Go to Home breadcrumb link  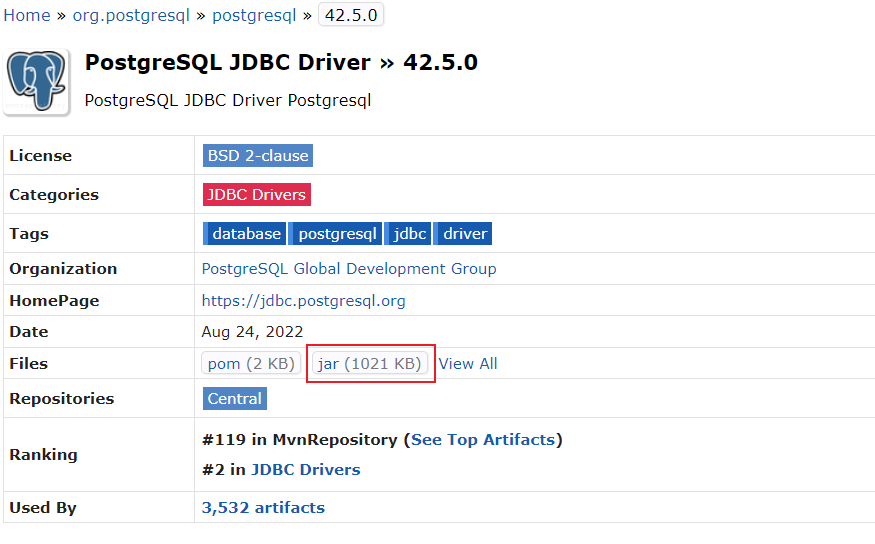click(x=27, y=15)
